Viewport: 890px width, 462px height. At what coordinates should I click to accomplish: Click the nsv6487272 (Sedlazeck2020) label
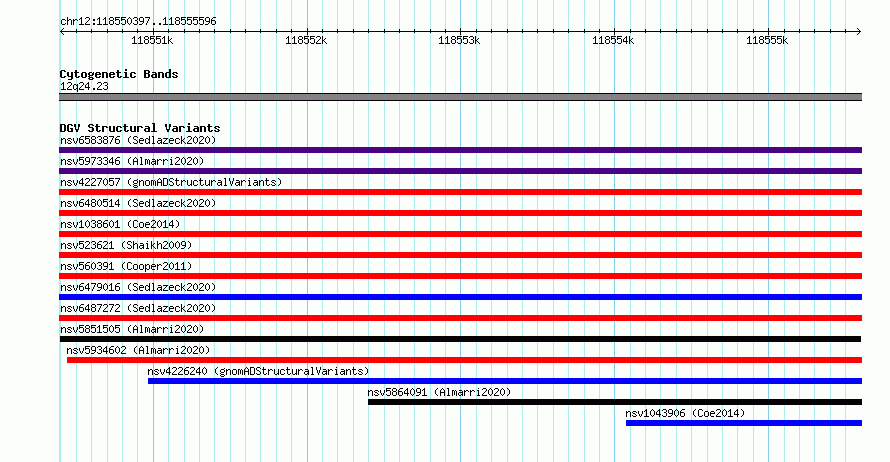click(x=138, y=308)
